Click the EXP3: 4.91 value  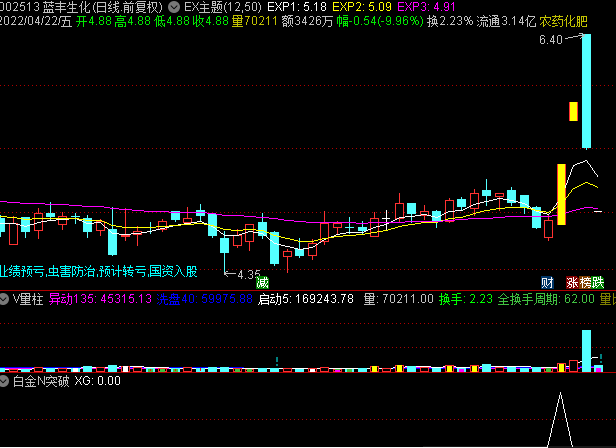click(426, 7)
